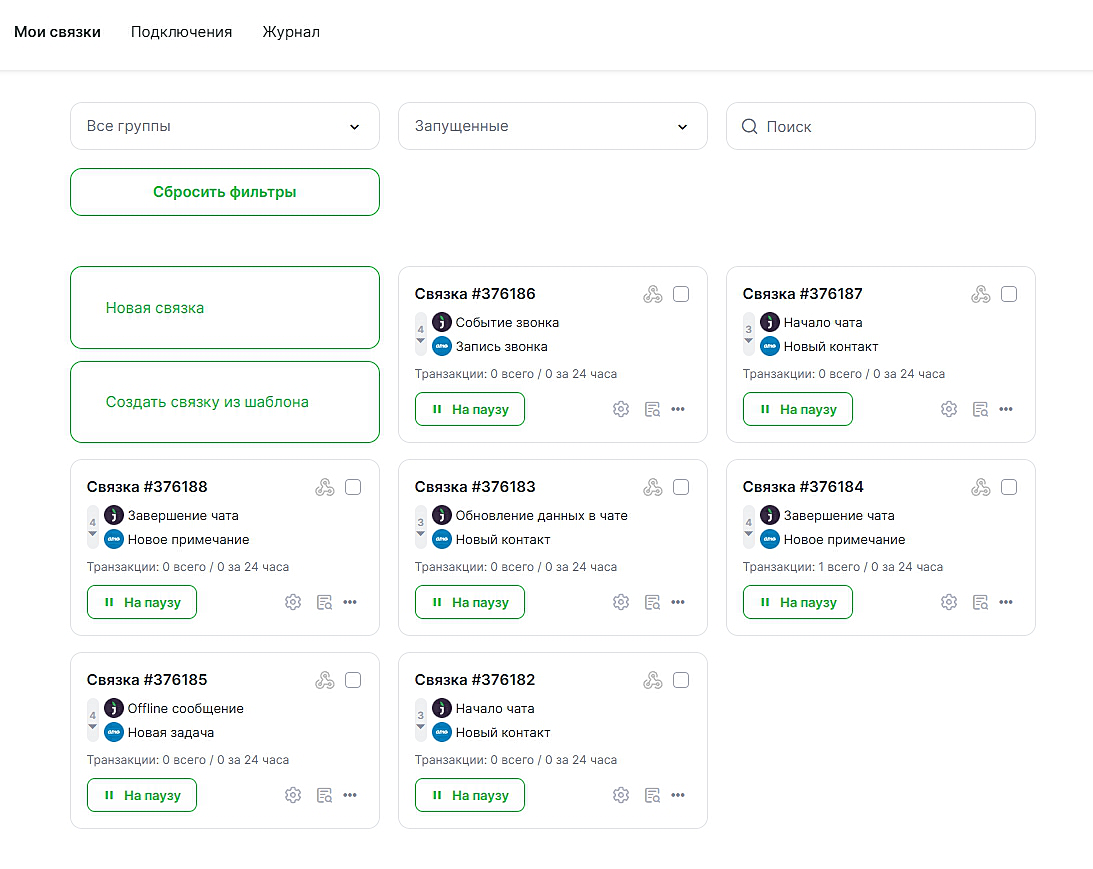Open log icon for Связка #376185

pos(324,795)
